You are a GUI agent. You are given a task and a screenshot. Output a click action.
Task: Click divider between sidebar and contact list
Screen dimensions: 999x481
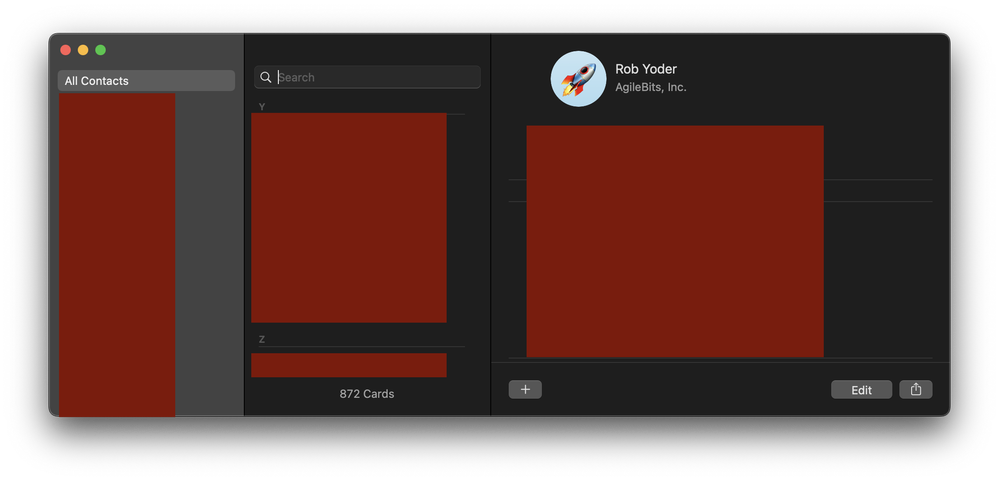coord(244,250)
